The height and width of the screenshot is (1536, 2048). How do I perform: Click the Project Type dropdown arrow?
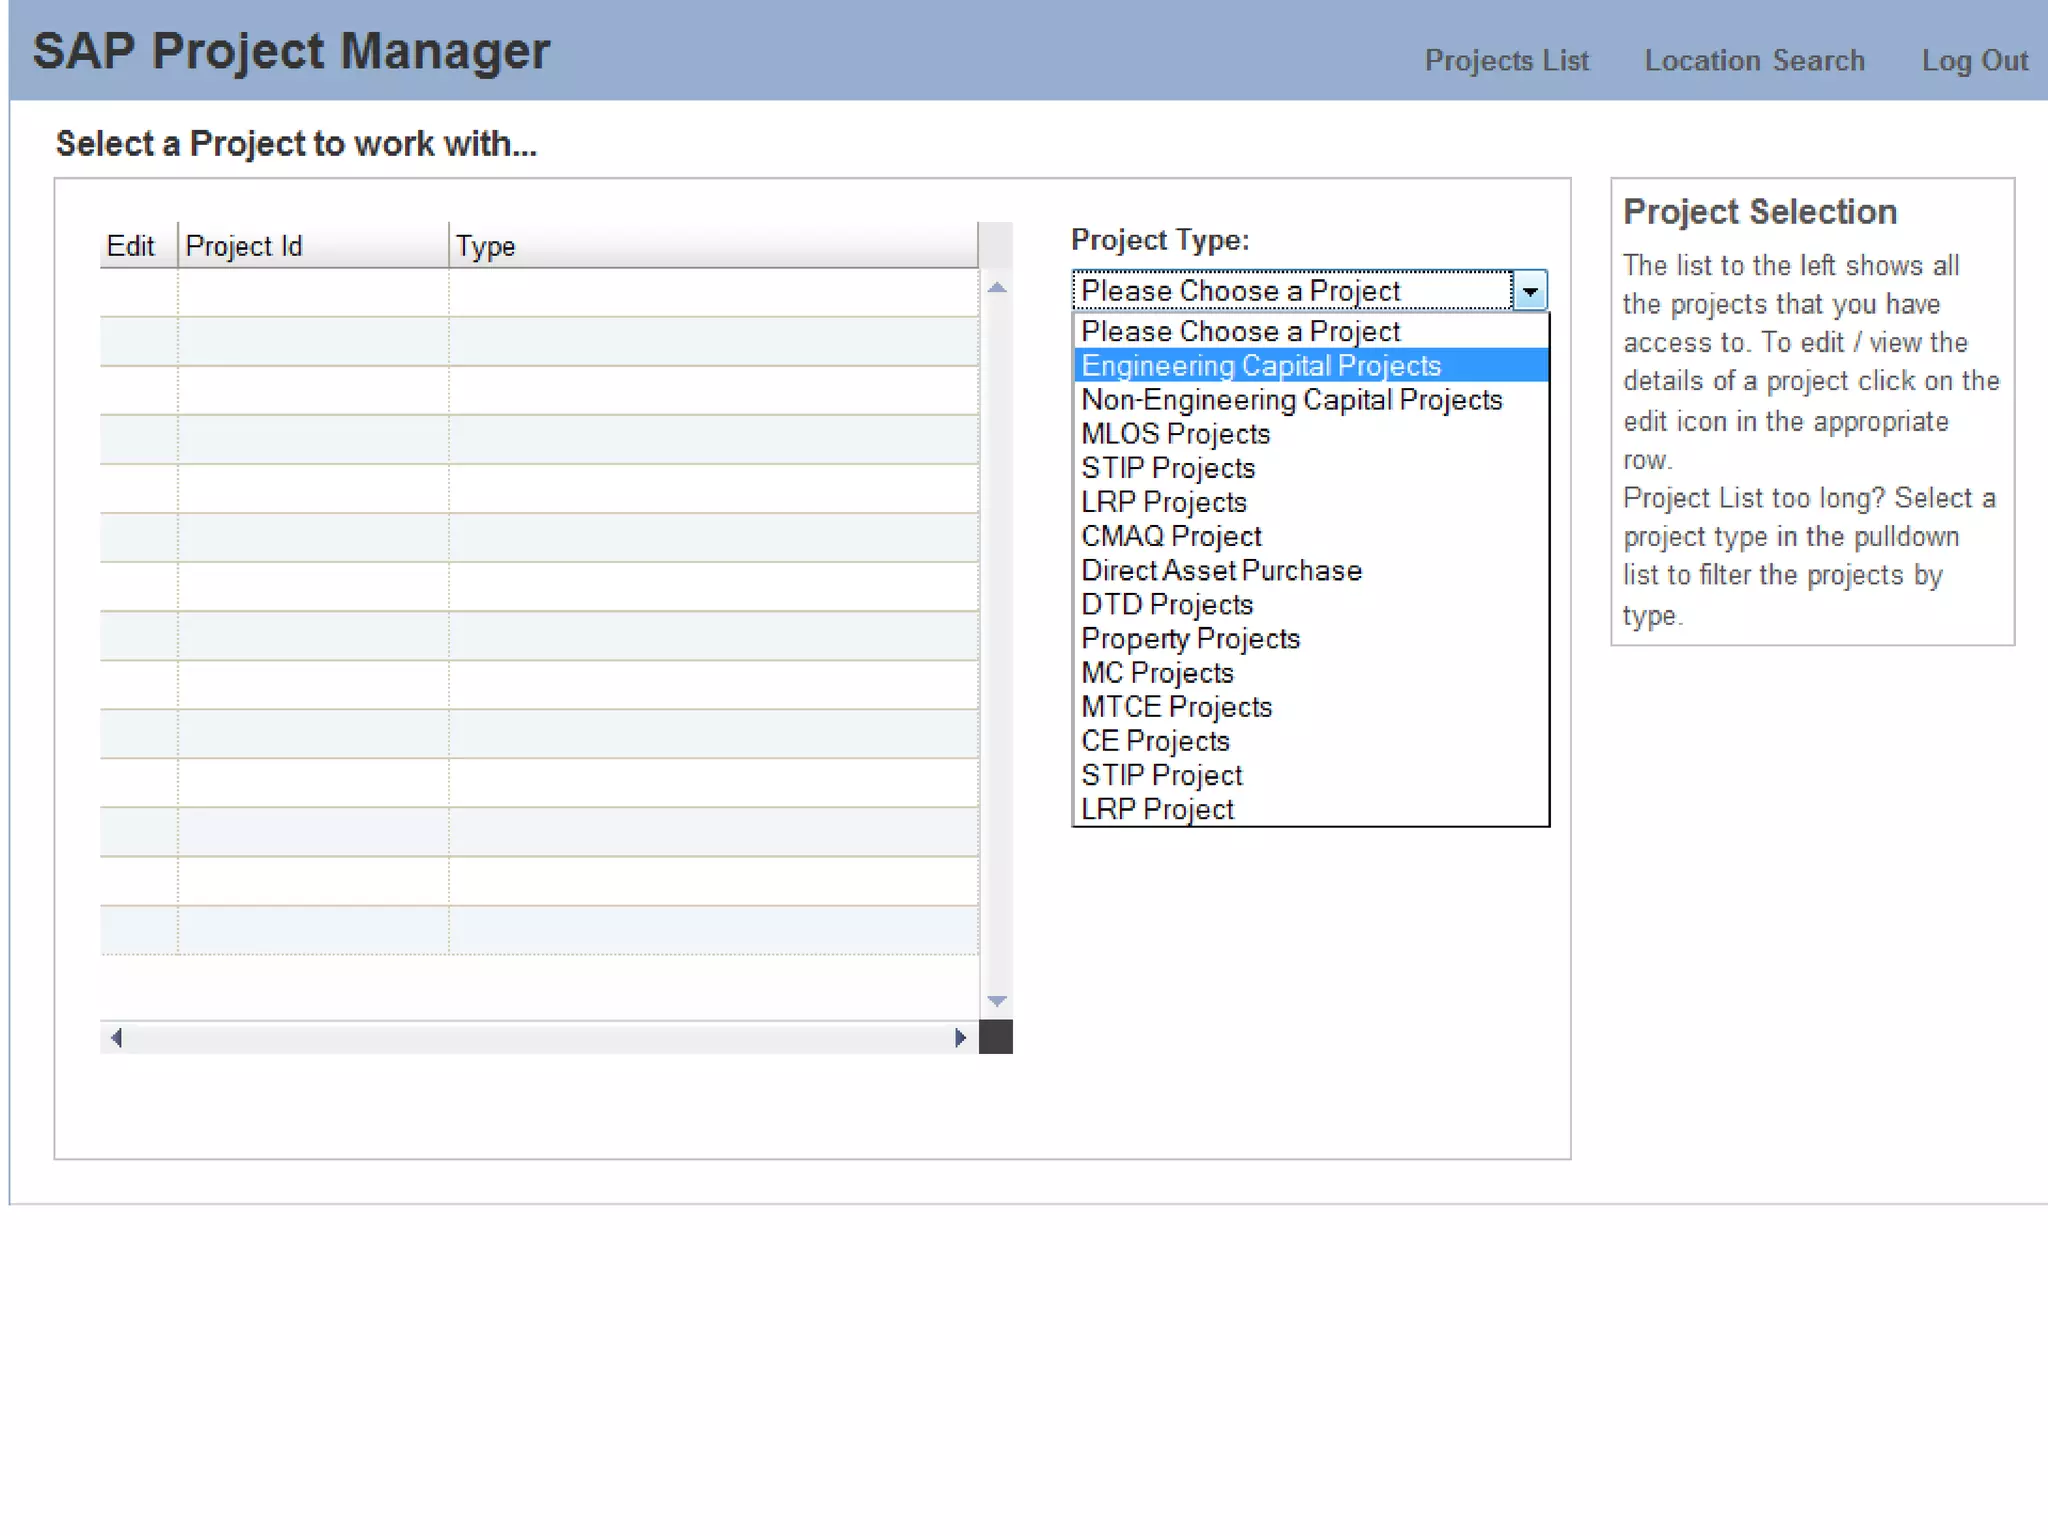pyautogui.click(x=1529, y=291)
